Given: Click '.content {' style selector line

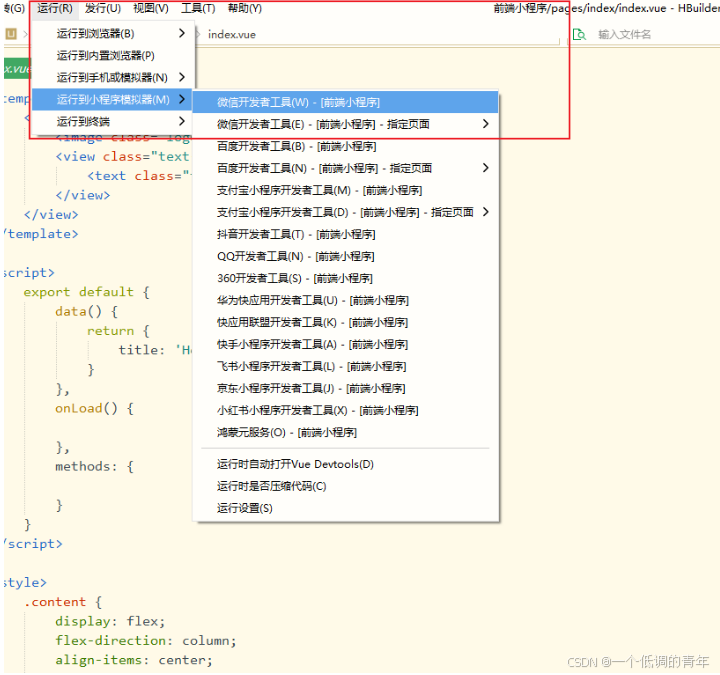Looking at the screenshot, I should [63, 602].
